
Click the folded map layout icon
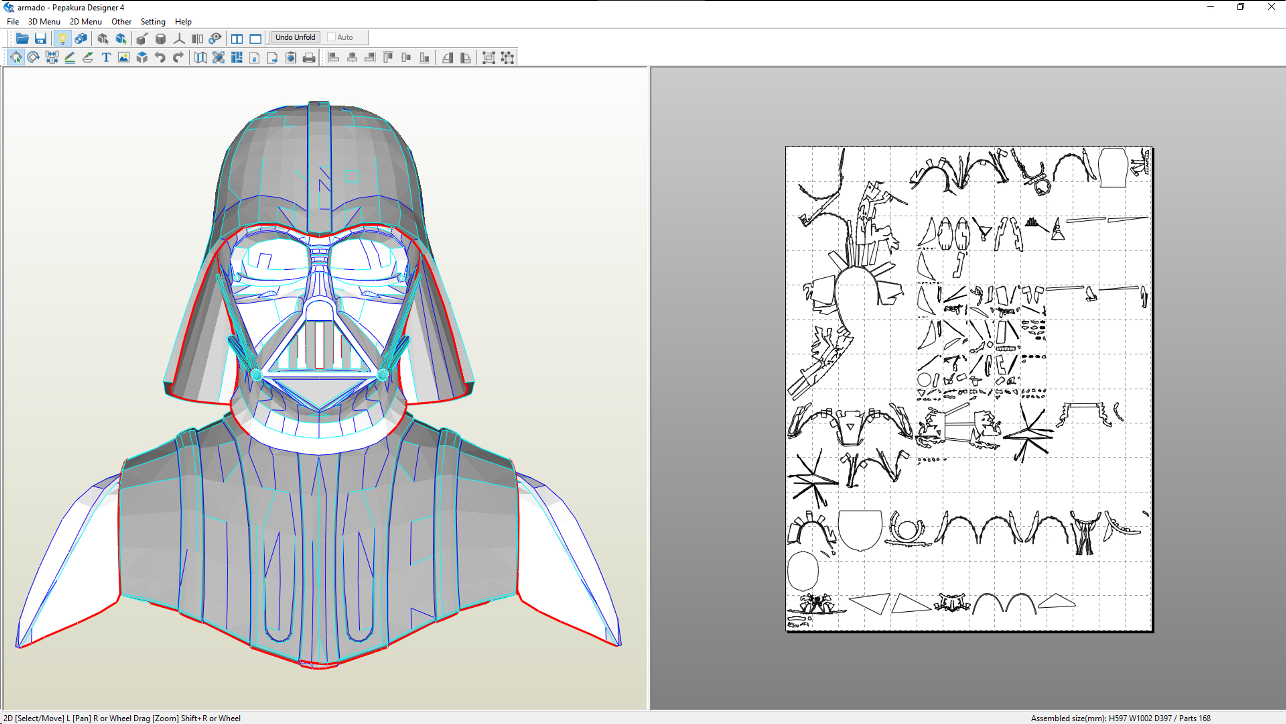coord(200,57)
